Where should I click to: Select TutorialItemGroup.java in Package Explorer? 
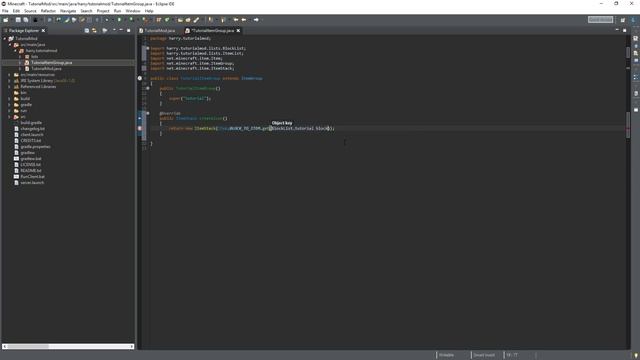click(x=51, y=63)
